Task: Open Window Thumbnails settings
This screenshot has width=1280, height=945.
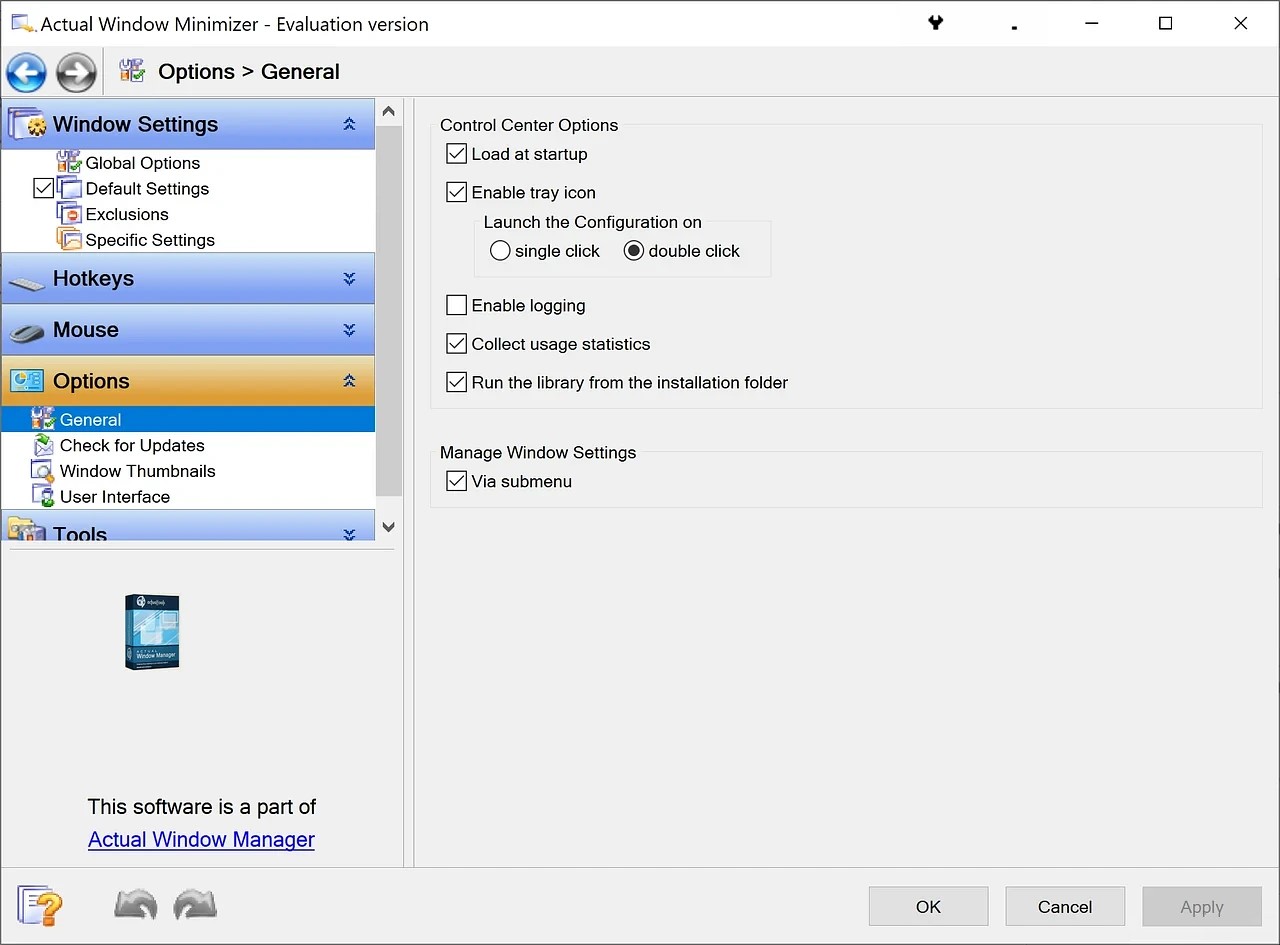Action: pos(136,470)
